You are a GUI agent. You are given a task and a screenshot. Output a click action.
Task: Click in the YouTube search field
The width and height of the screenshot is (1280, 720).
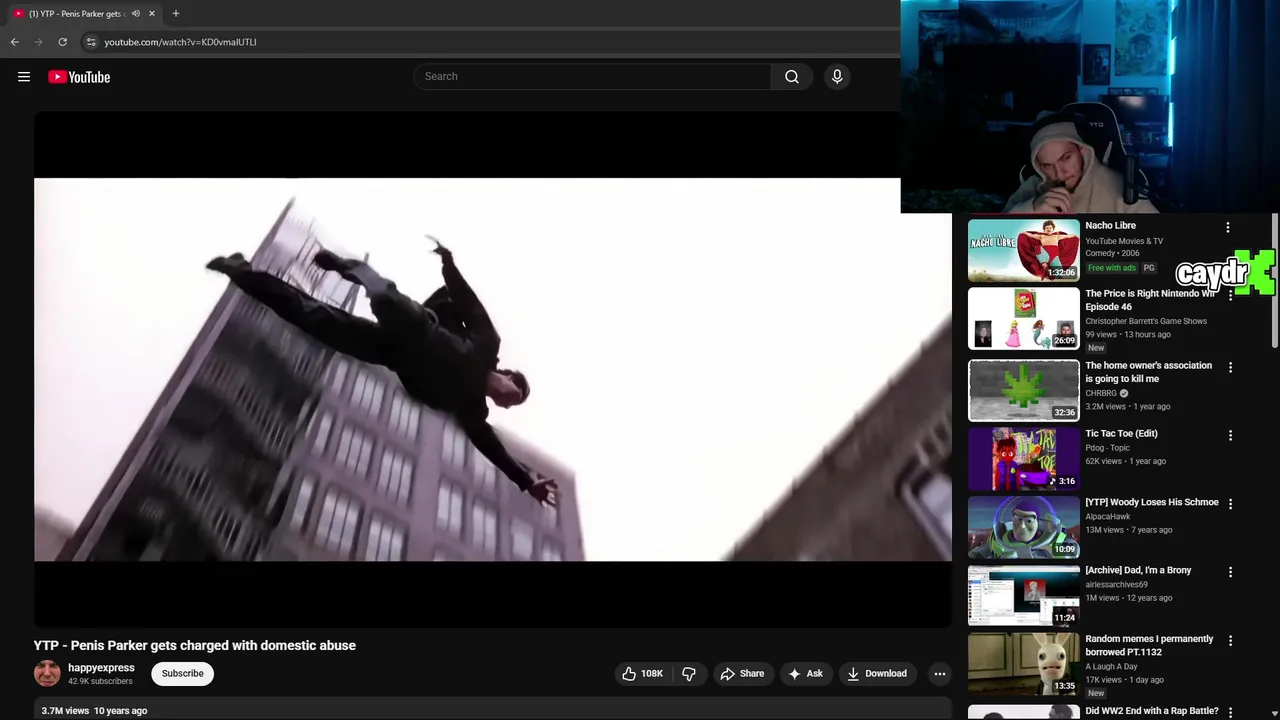click(x=592, y=77)
